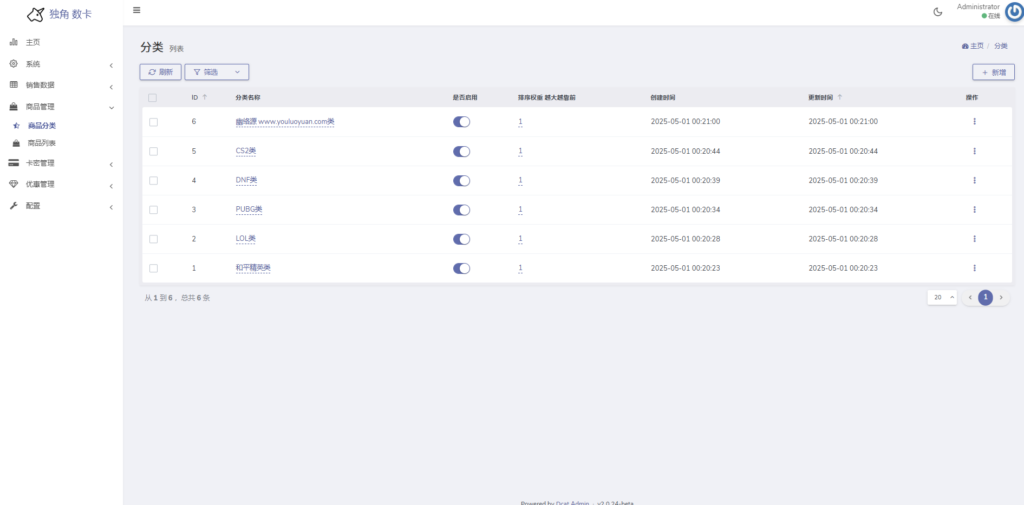Expand the 系统 sidebar menu

click(61, 64)
